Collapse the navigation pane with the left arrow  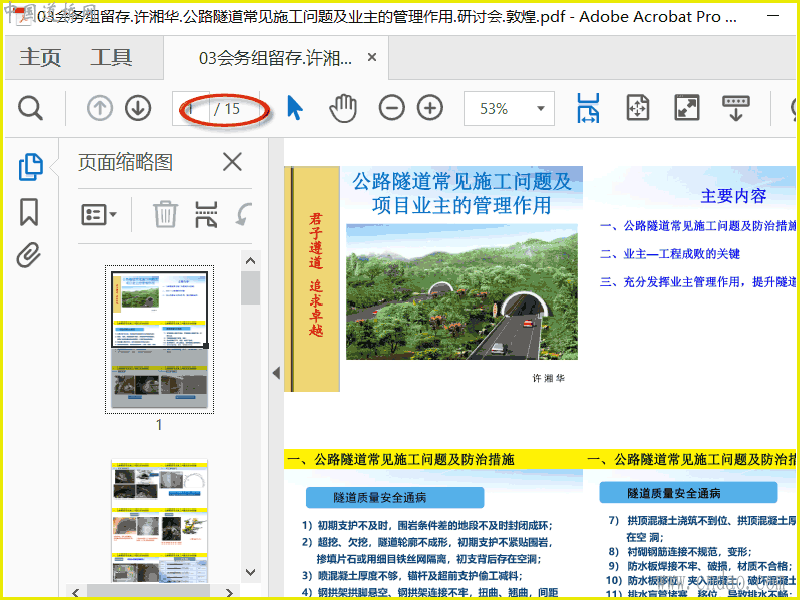[276, 373]
